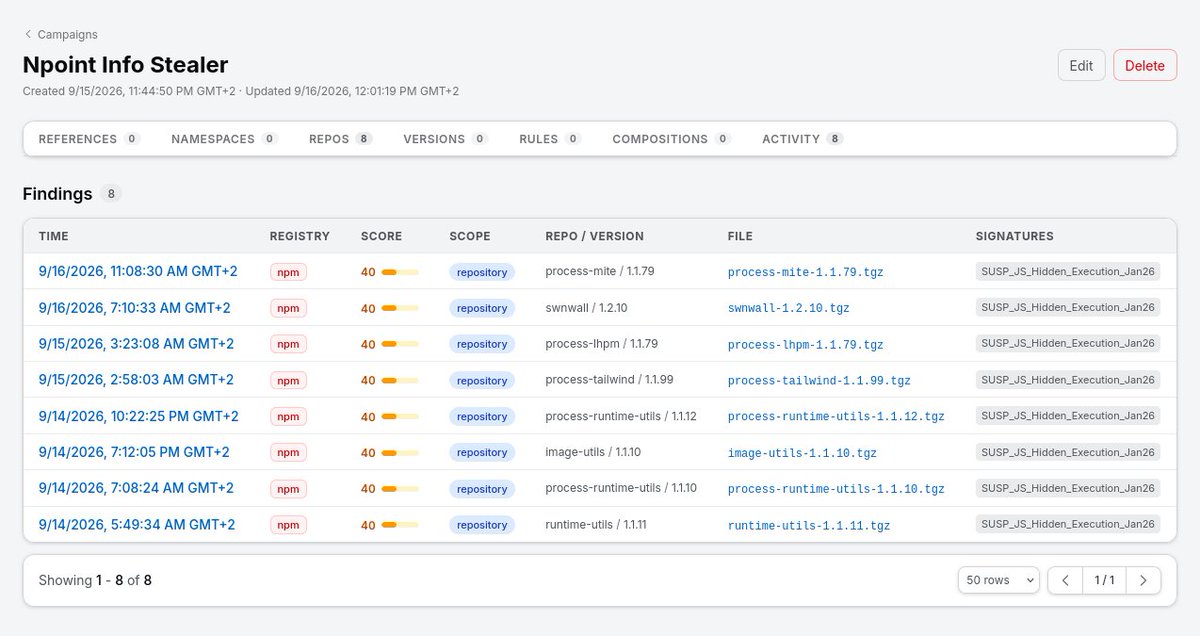Viewport: 1200px width, 636px height.
Task: Click repo text 'swnwall / 1.2.10'
Action: click(x=586, y=307)
